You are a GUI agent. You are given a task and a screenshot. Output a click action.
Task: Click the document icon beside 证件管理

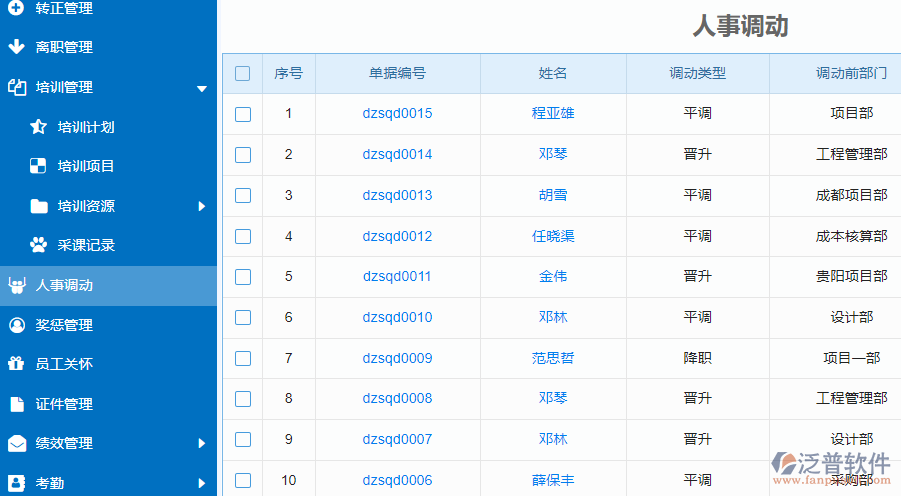16,404
